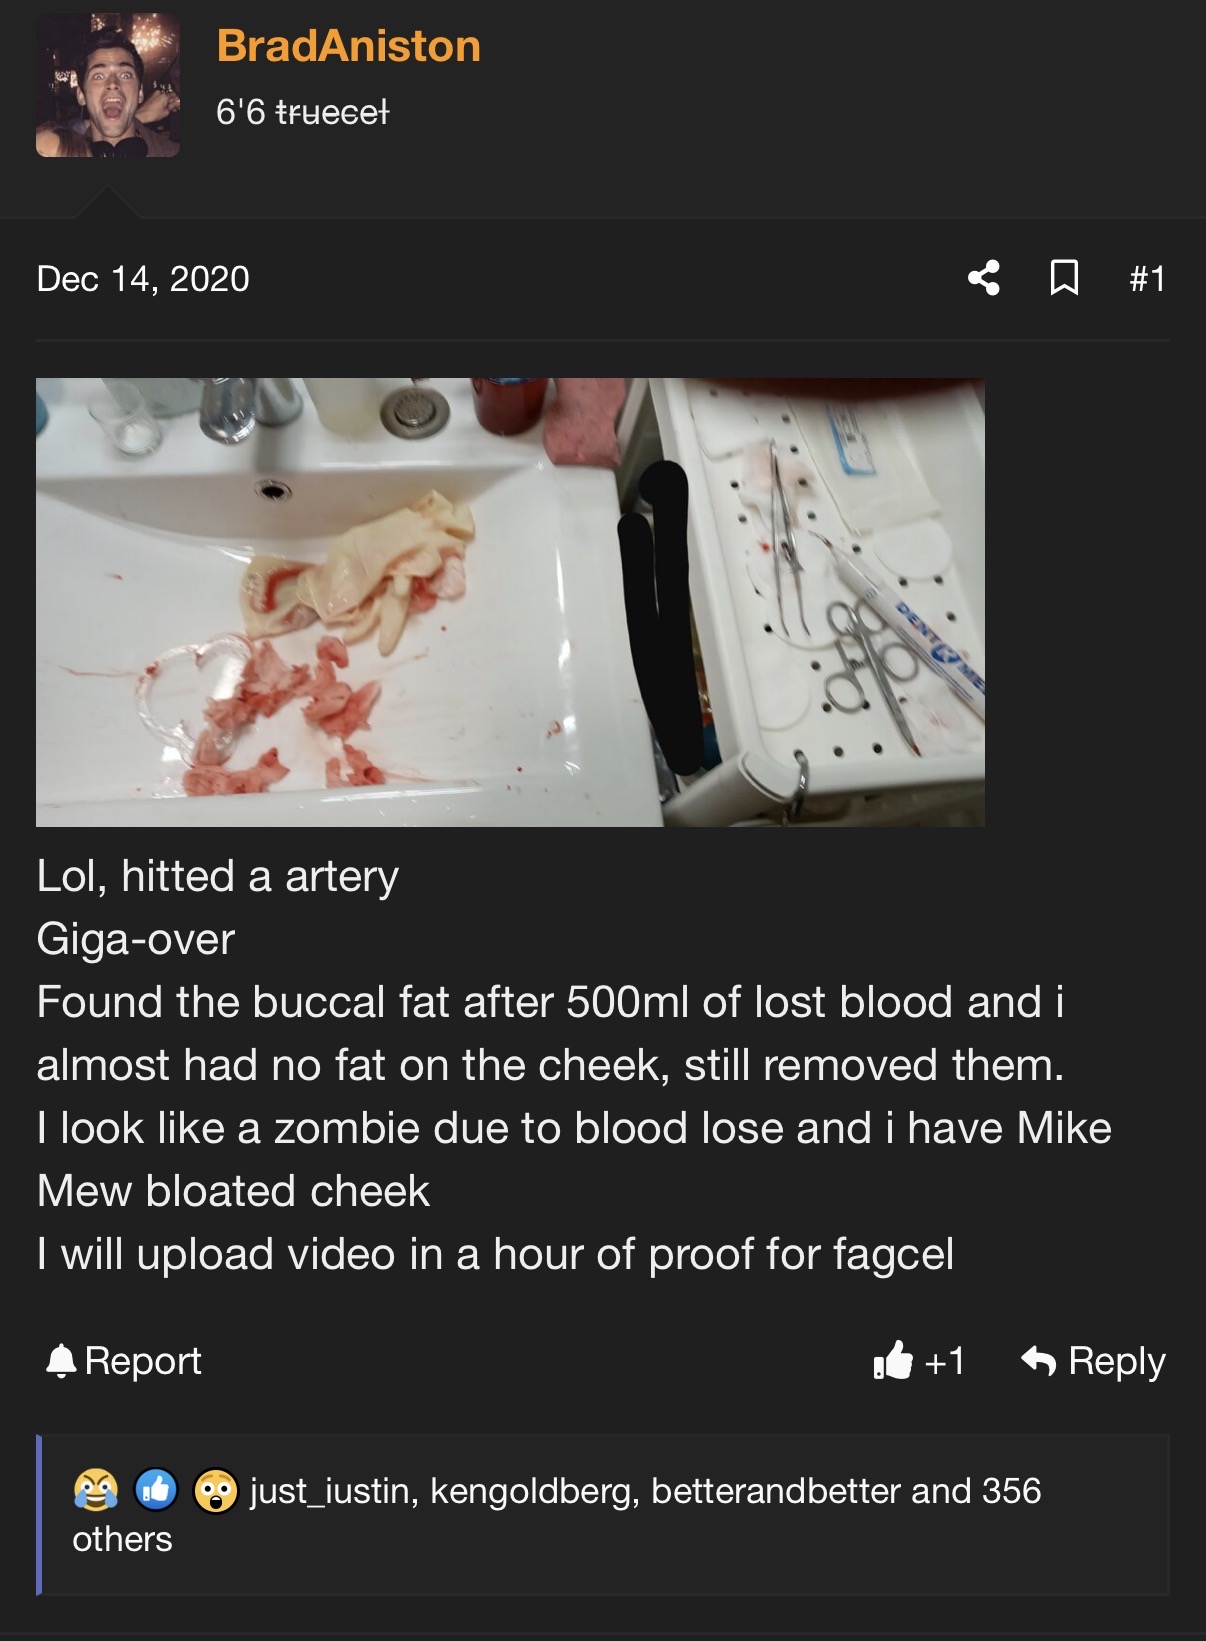Bookmark this post with the bookmark icon

(x=1064, y=278)
